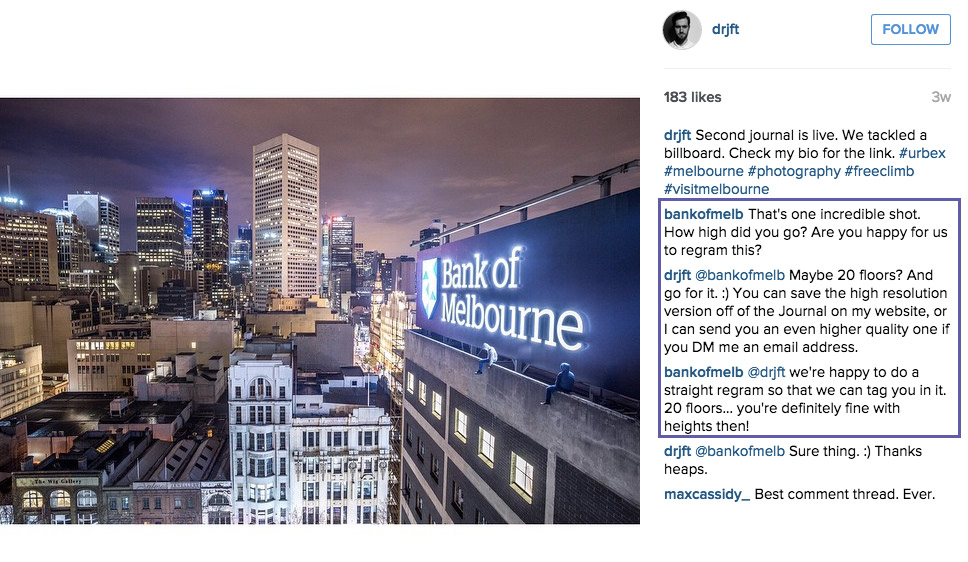Click the Bank of Melbourne billboard photo
This screenshot has height=562, width=968.
click(x=320, y=311)
